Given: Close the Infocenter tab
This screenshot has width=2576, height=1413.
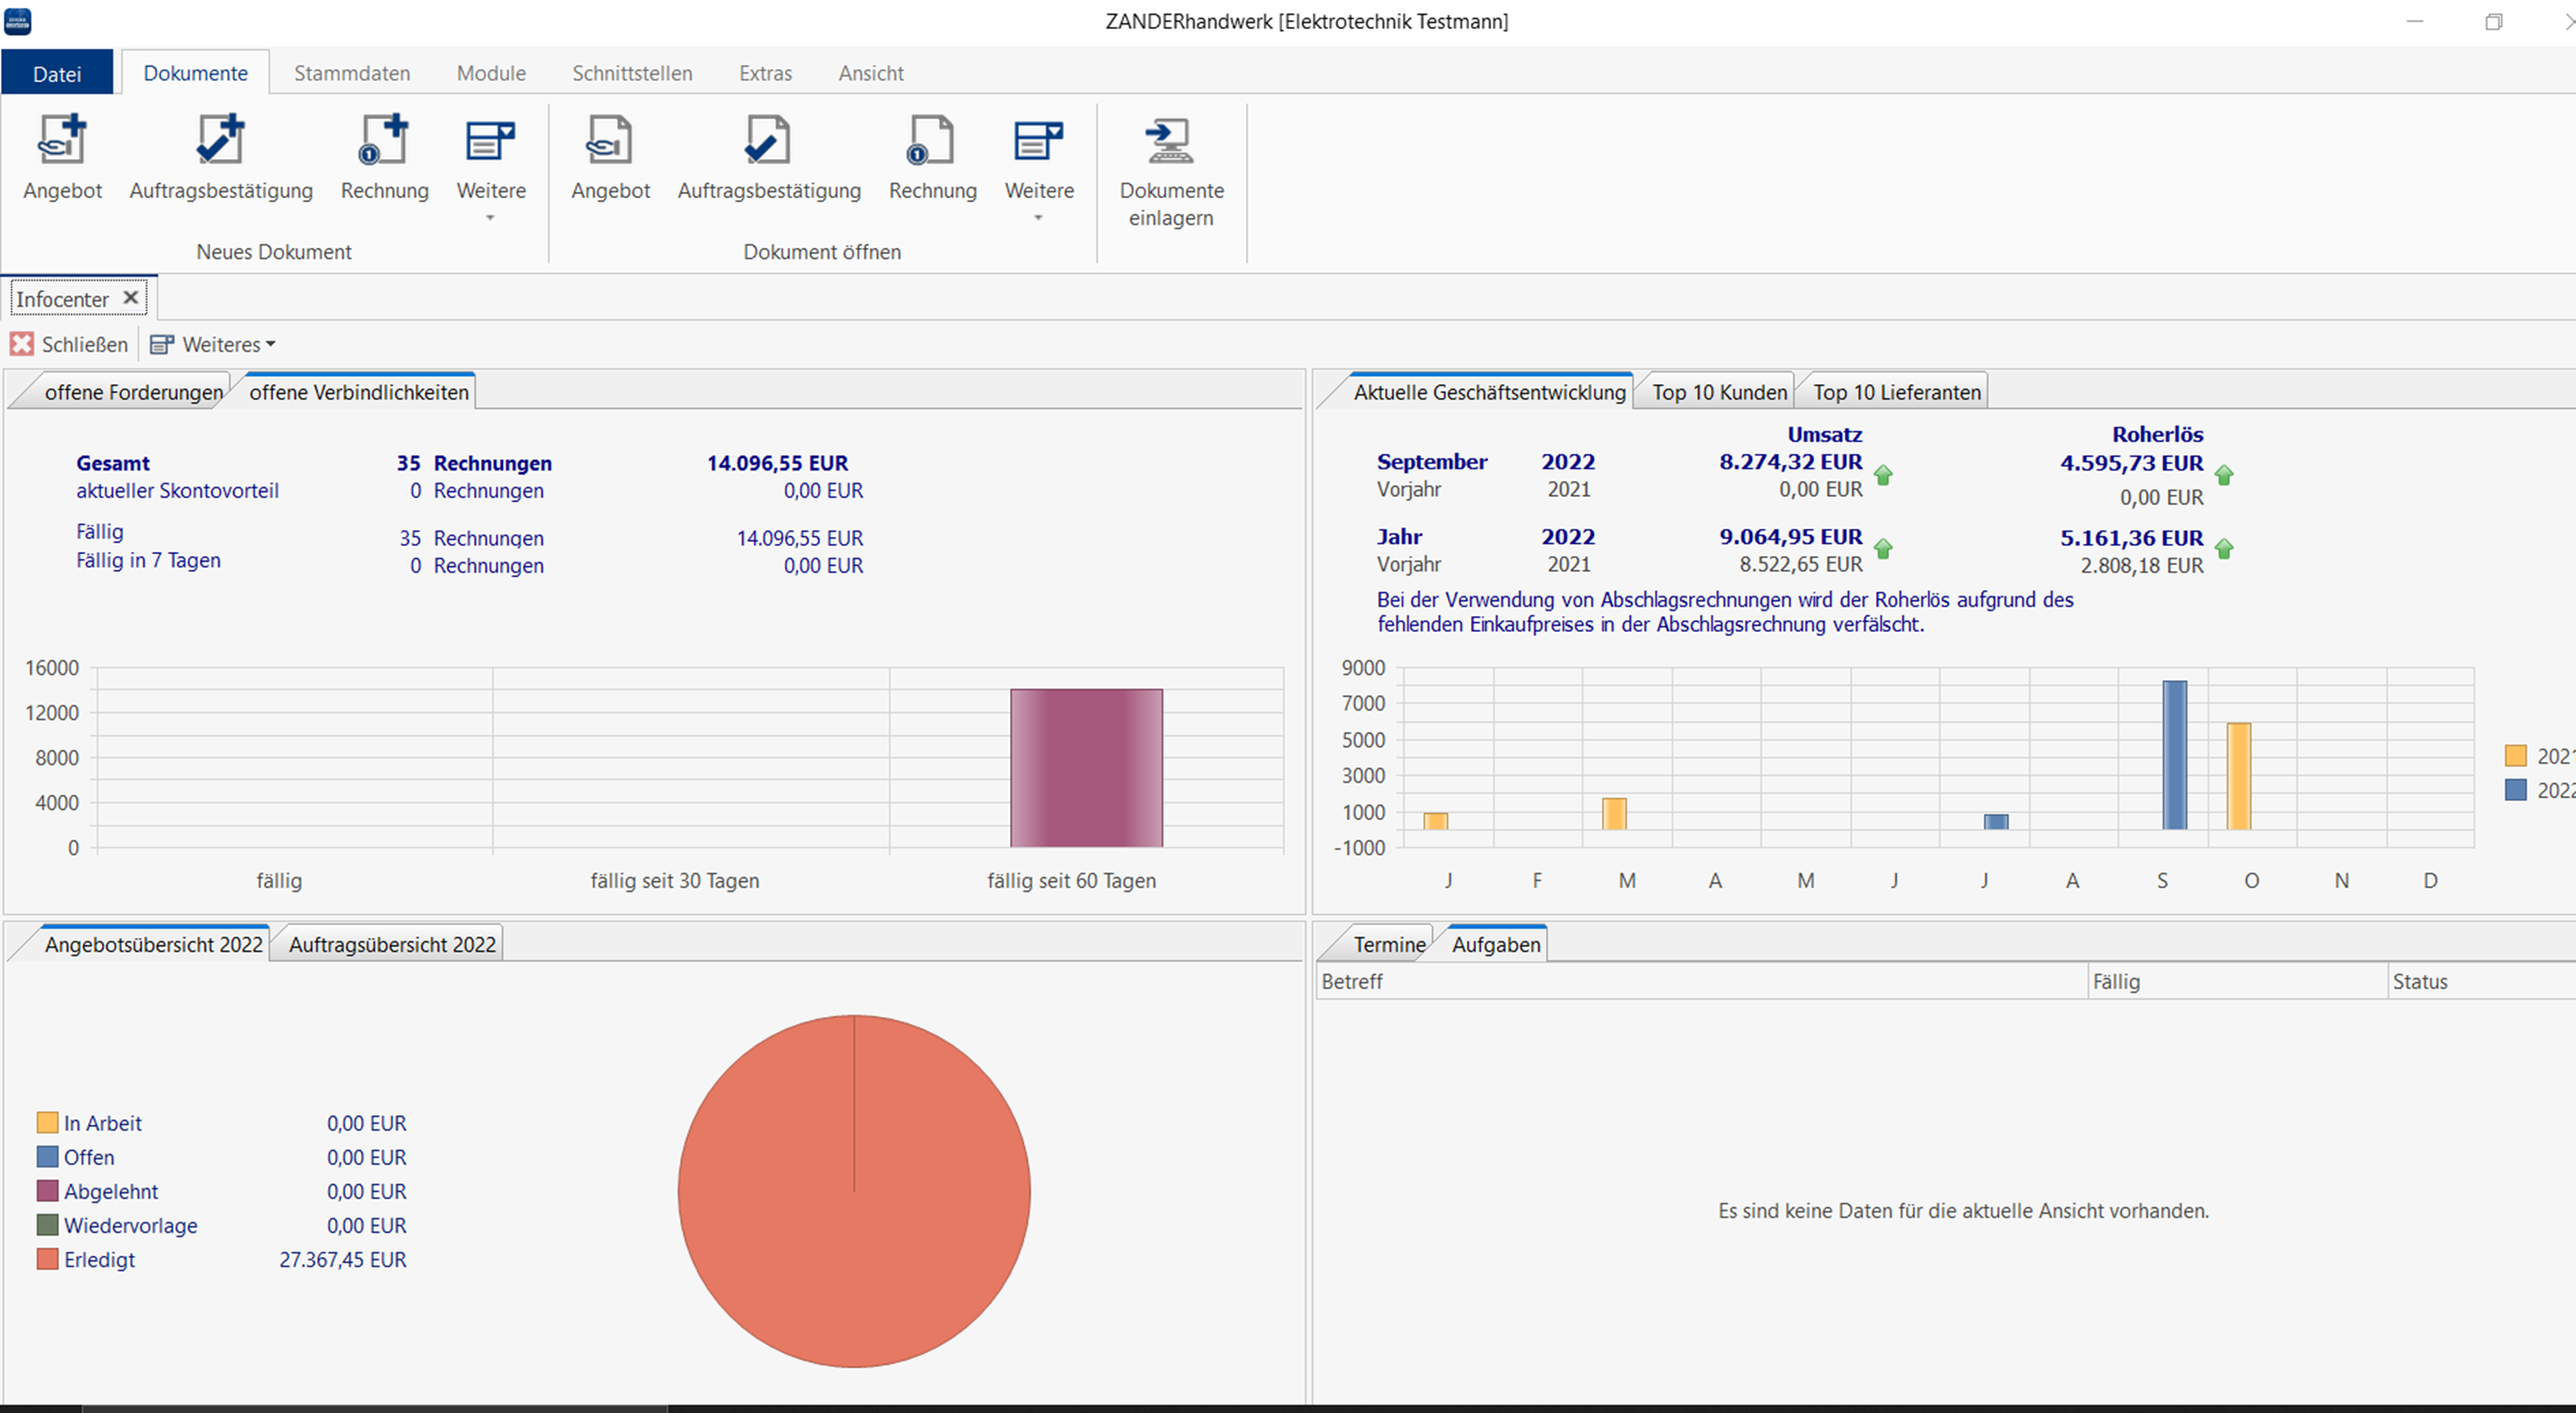Looking at the screenshot, I should tap(130, 298).
